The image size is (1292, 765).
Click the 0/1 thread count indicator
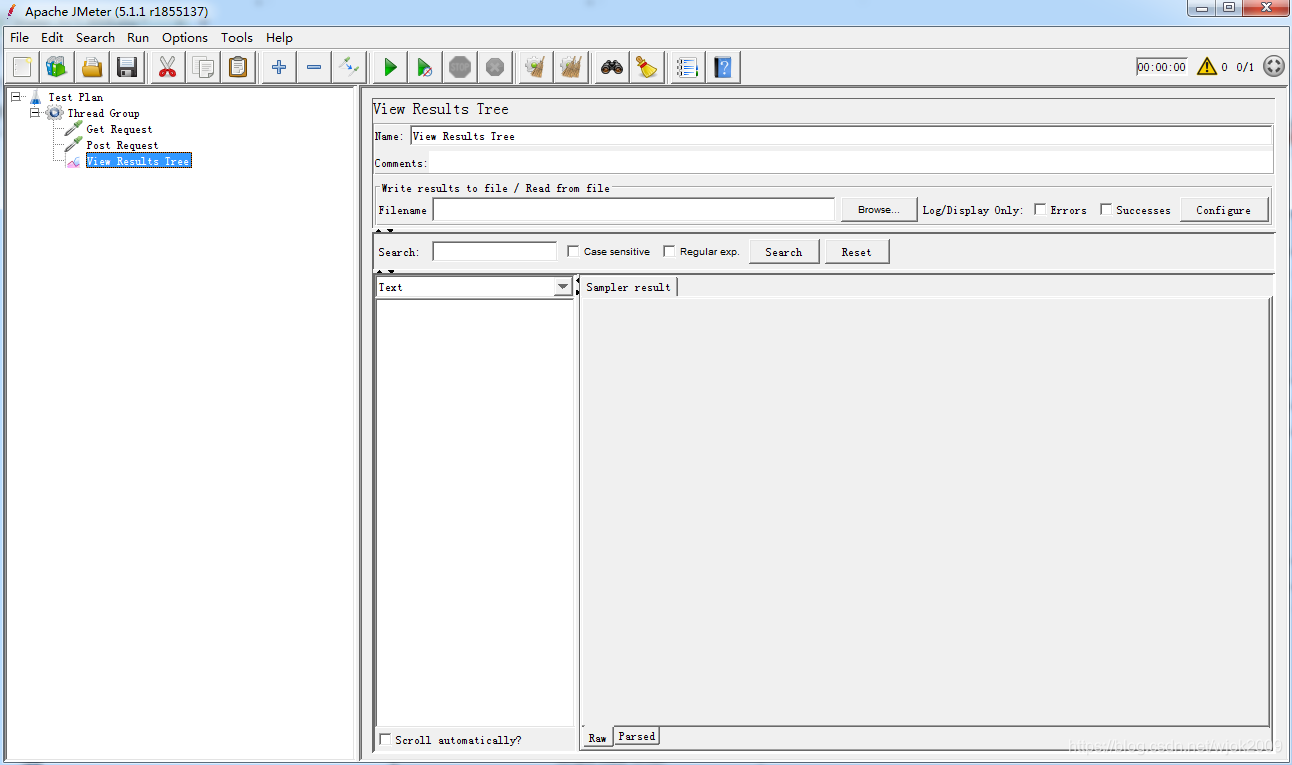tap(1245, 67)
